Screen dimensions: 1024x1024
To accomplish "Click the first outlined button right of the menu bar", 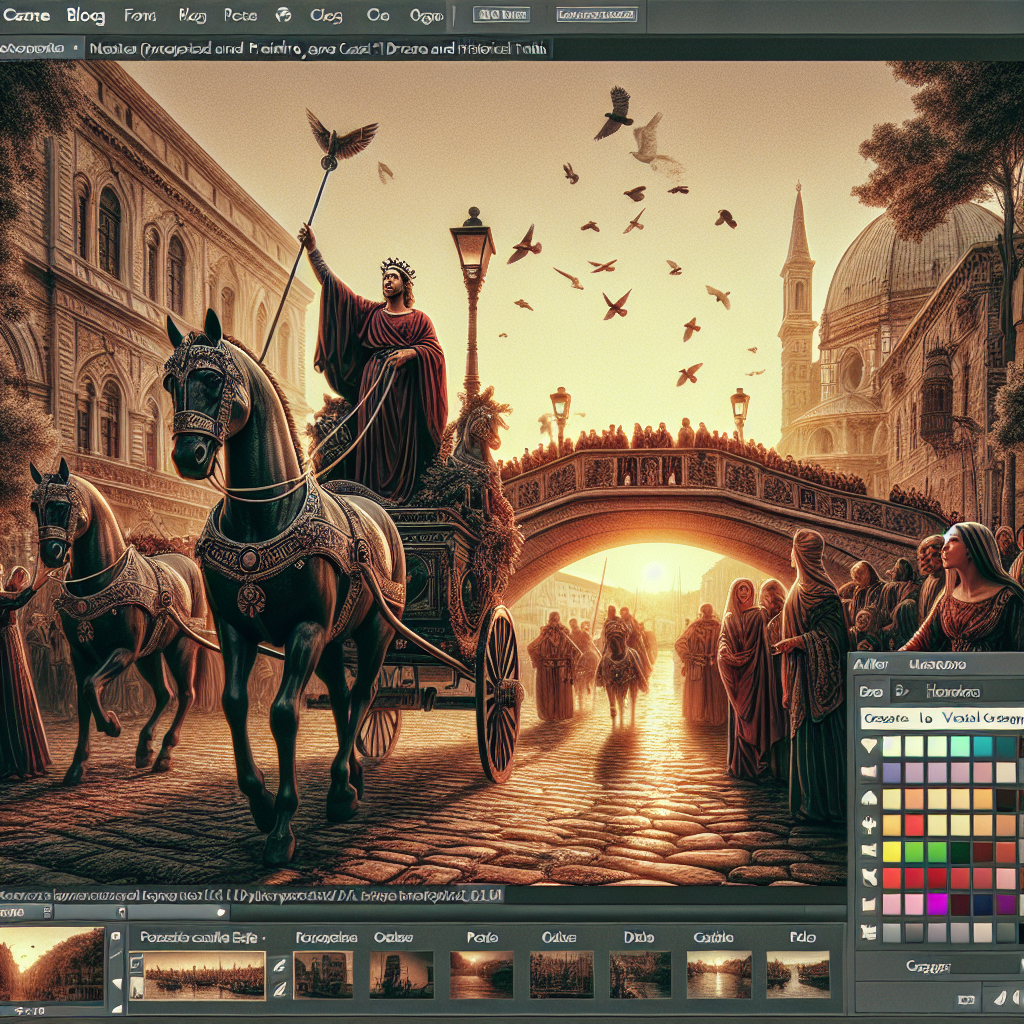I will click(500, 15).
